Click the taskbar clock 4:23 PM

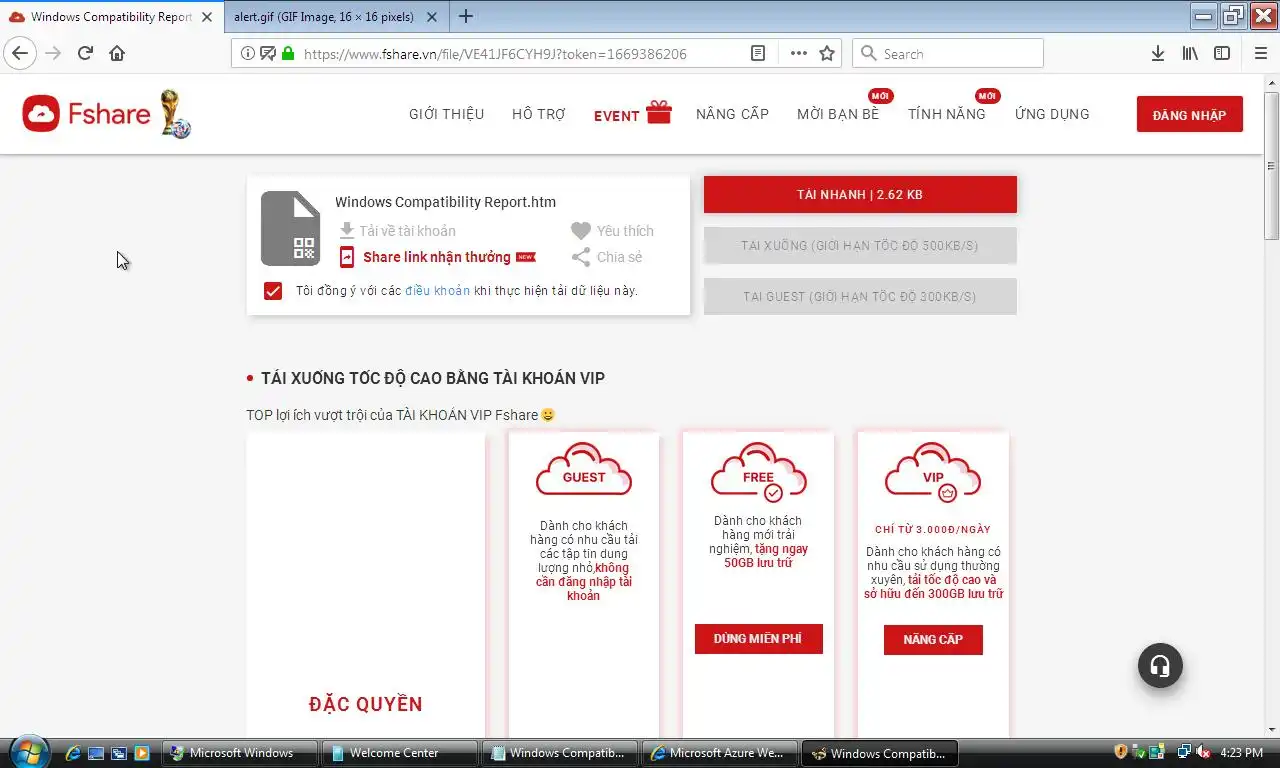coord(1240,753)
